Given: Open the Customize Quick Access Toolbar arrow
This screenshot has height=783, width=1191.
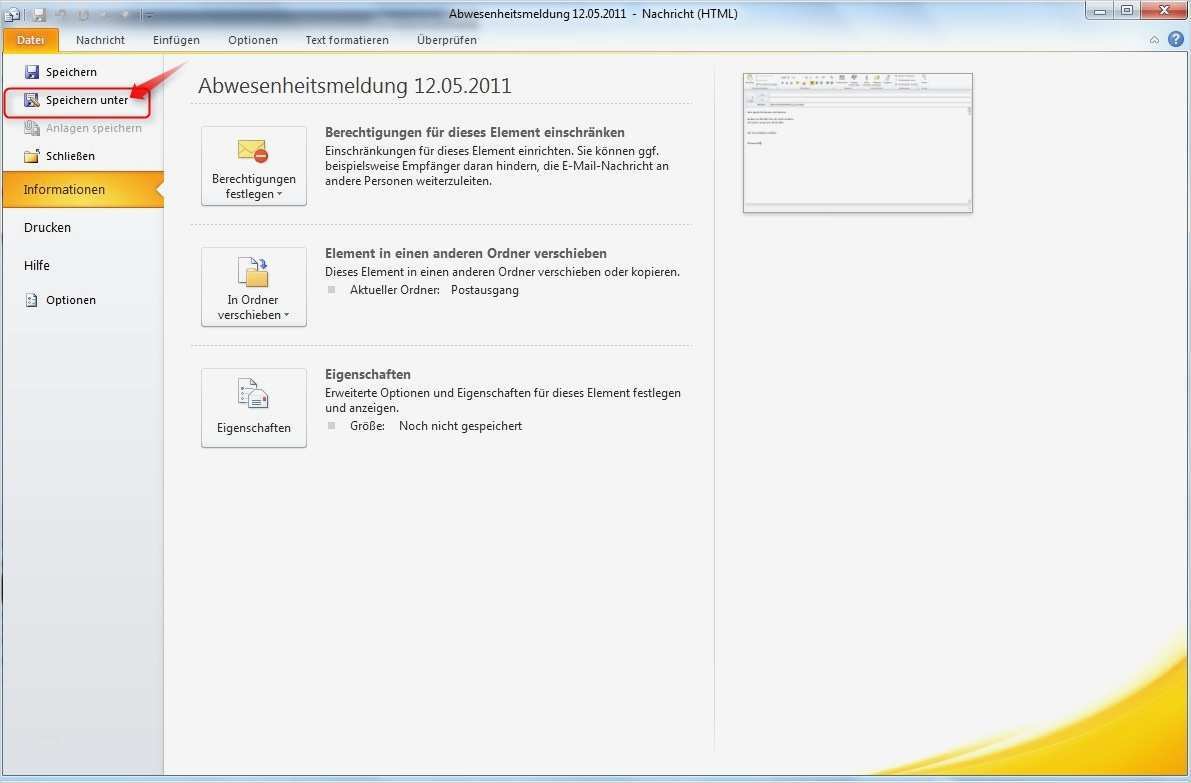Looking at the screenshot, I should pos(148,14).
